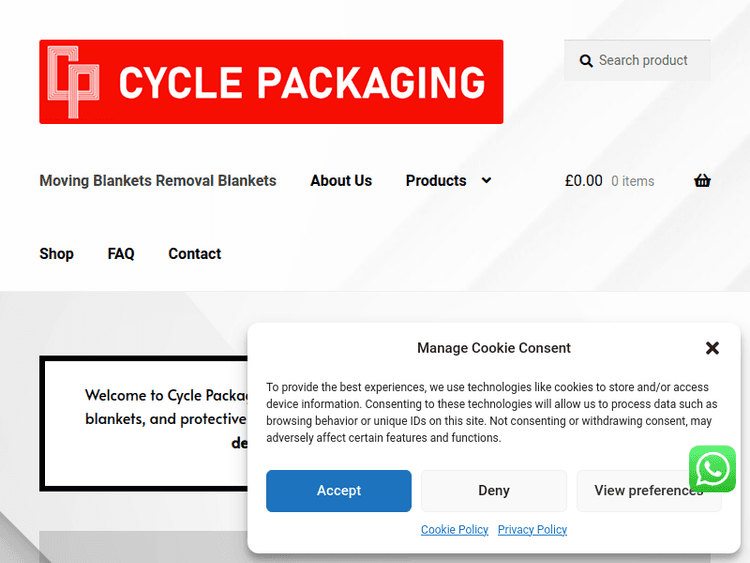
Task: Click the '0 items' cart text
Action: (x=633, y=181)
